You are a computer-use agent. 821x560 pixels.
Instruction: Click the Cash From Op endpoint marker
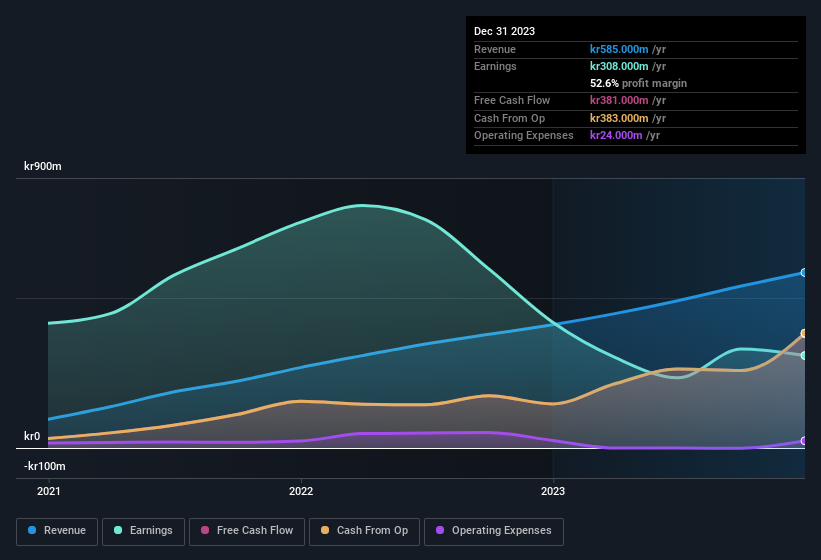point(804,333)
